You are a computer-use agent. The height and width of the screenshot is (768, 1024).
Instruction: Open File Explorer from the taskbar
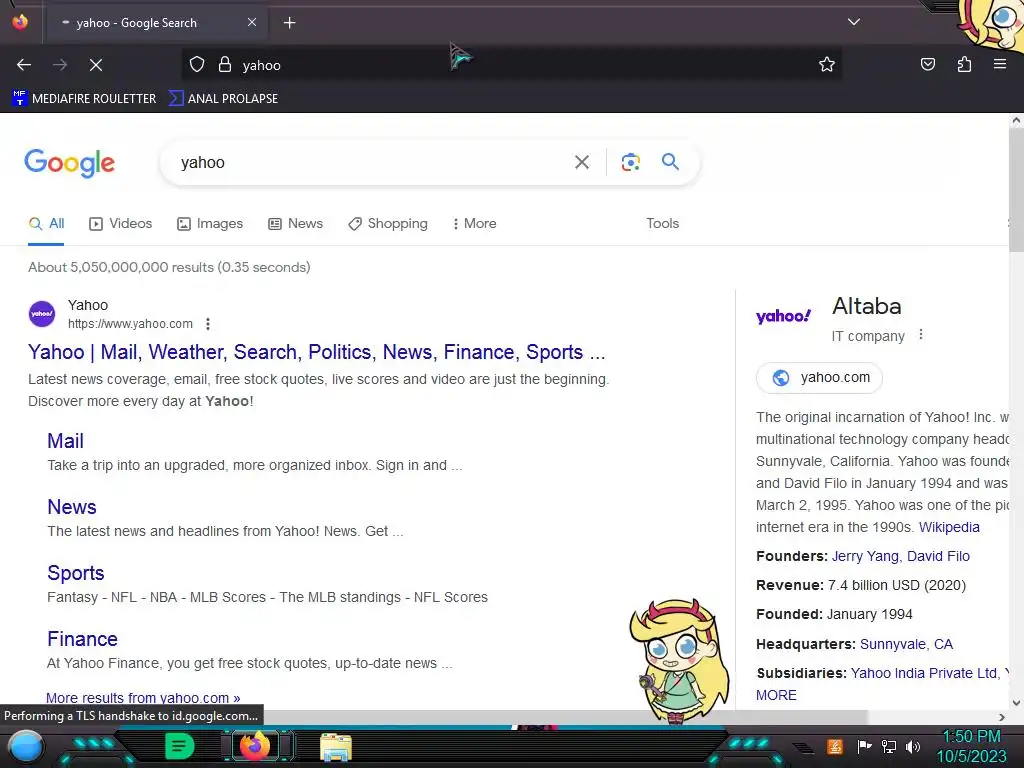[336, 747]
